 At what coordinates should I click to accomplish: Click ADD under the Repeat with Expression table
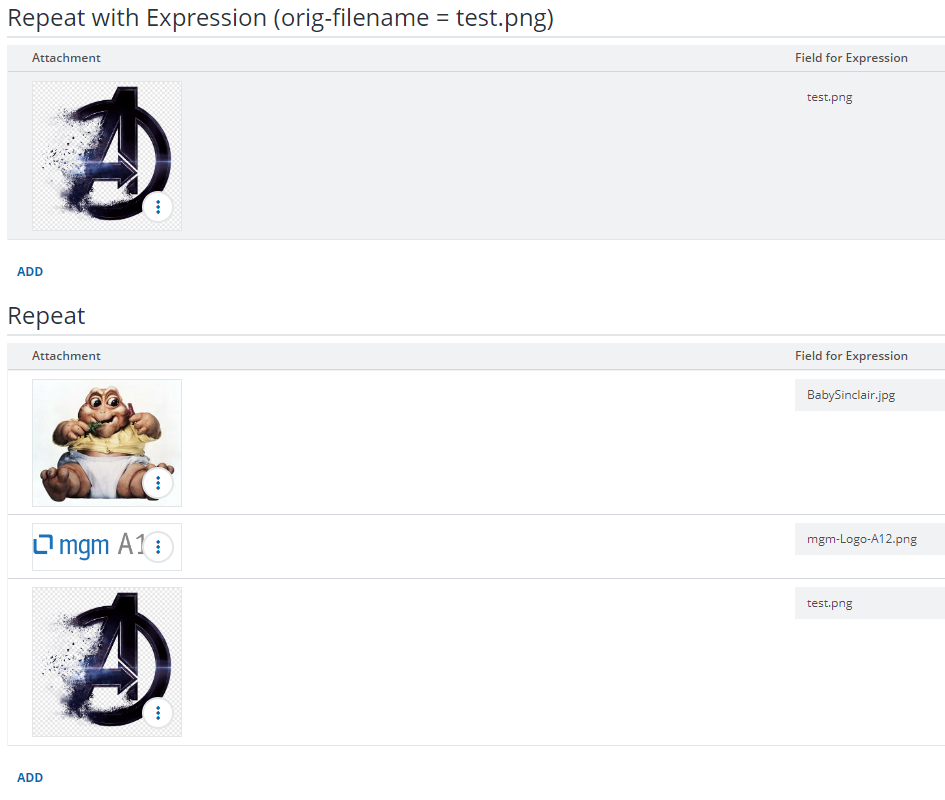click(30, 272)
